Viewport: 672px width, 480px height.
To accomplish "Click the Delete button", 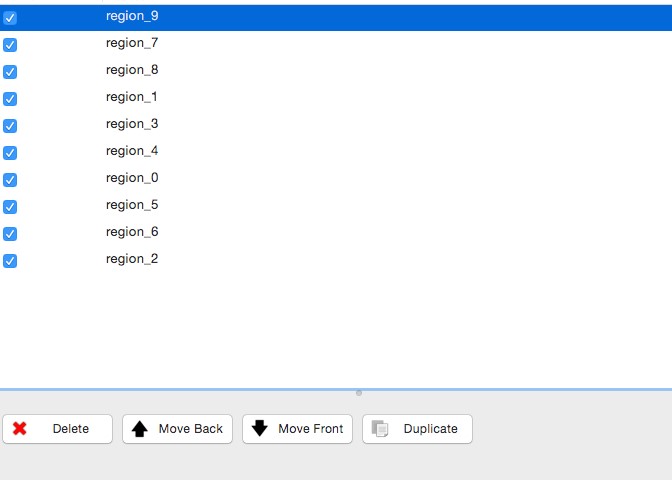I will [57, 429].
